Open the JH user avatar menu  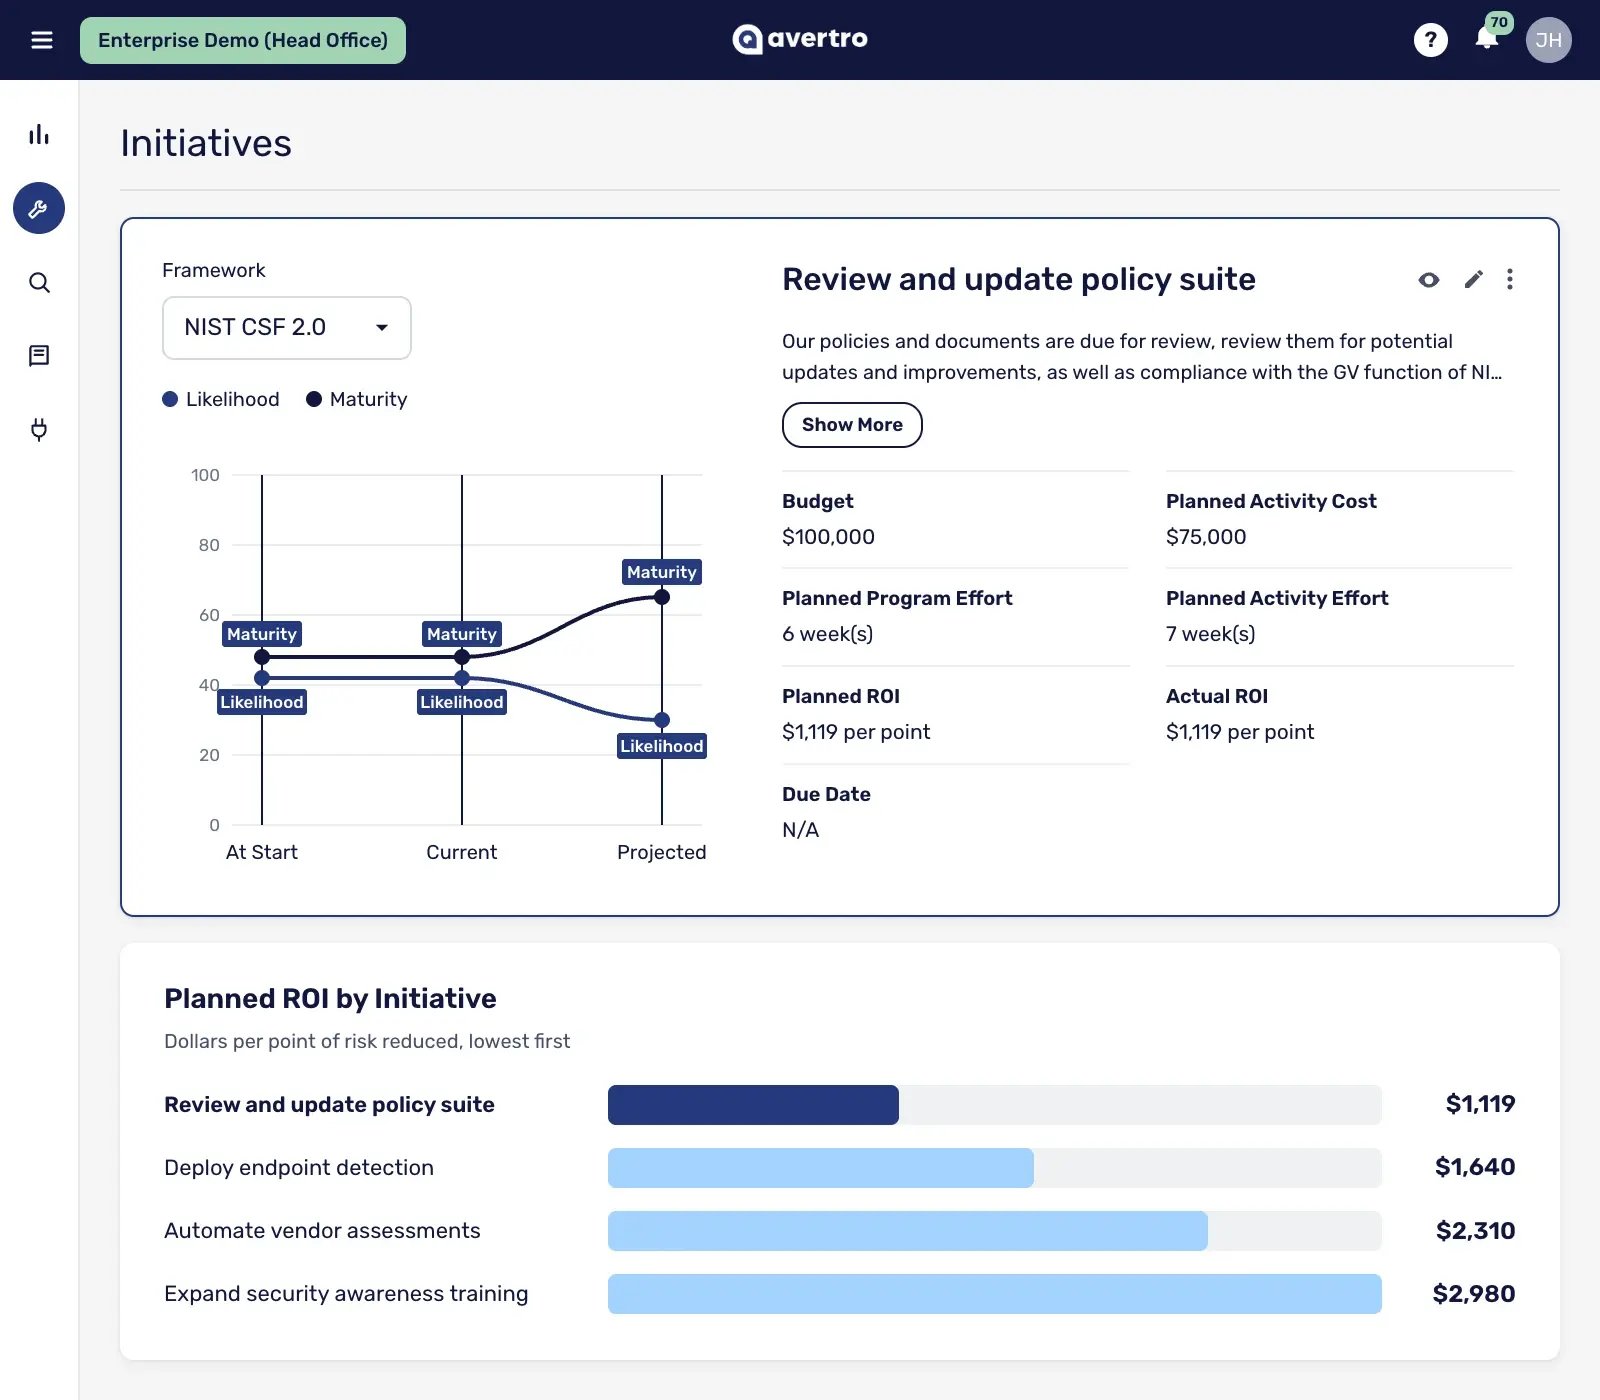[x=1548, y=40]
